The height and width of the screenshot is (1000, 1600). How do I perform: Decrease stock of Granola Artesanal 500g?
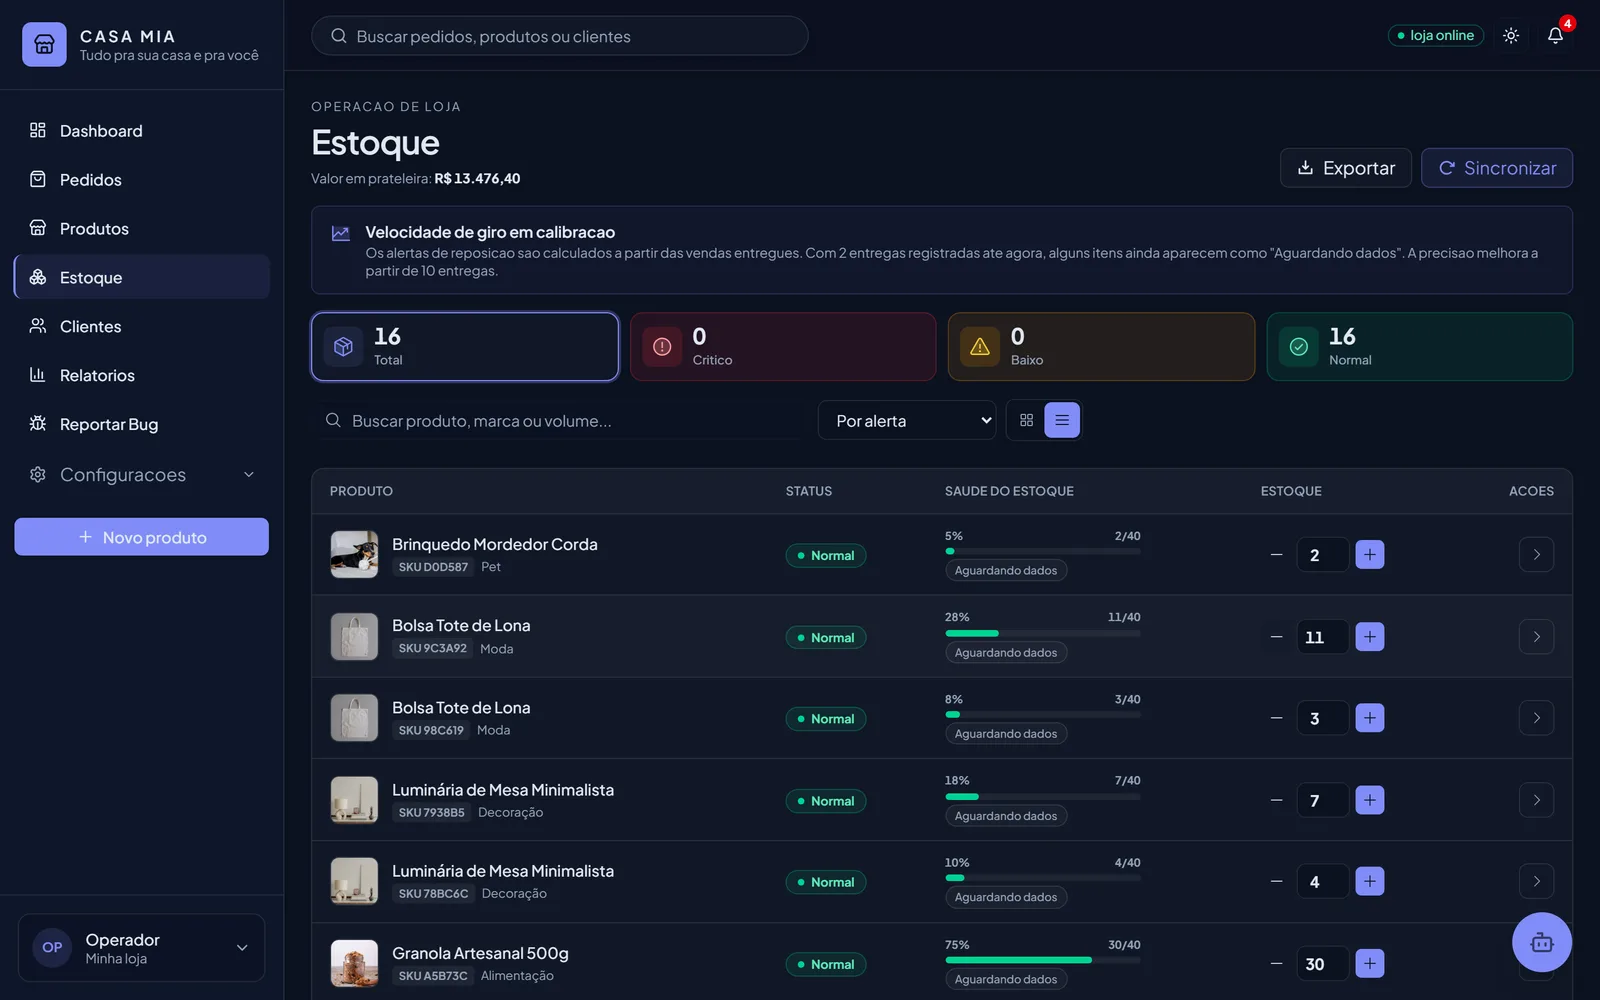[1276, 964]
